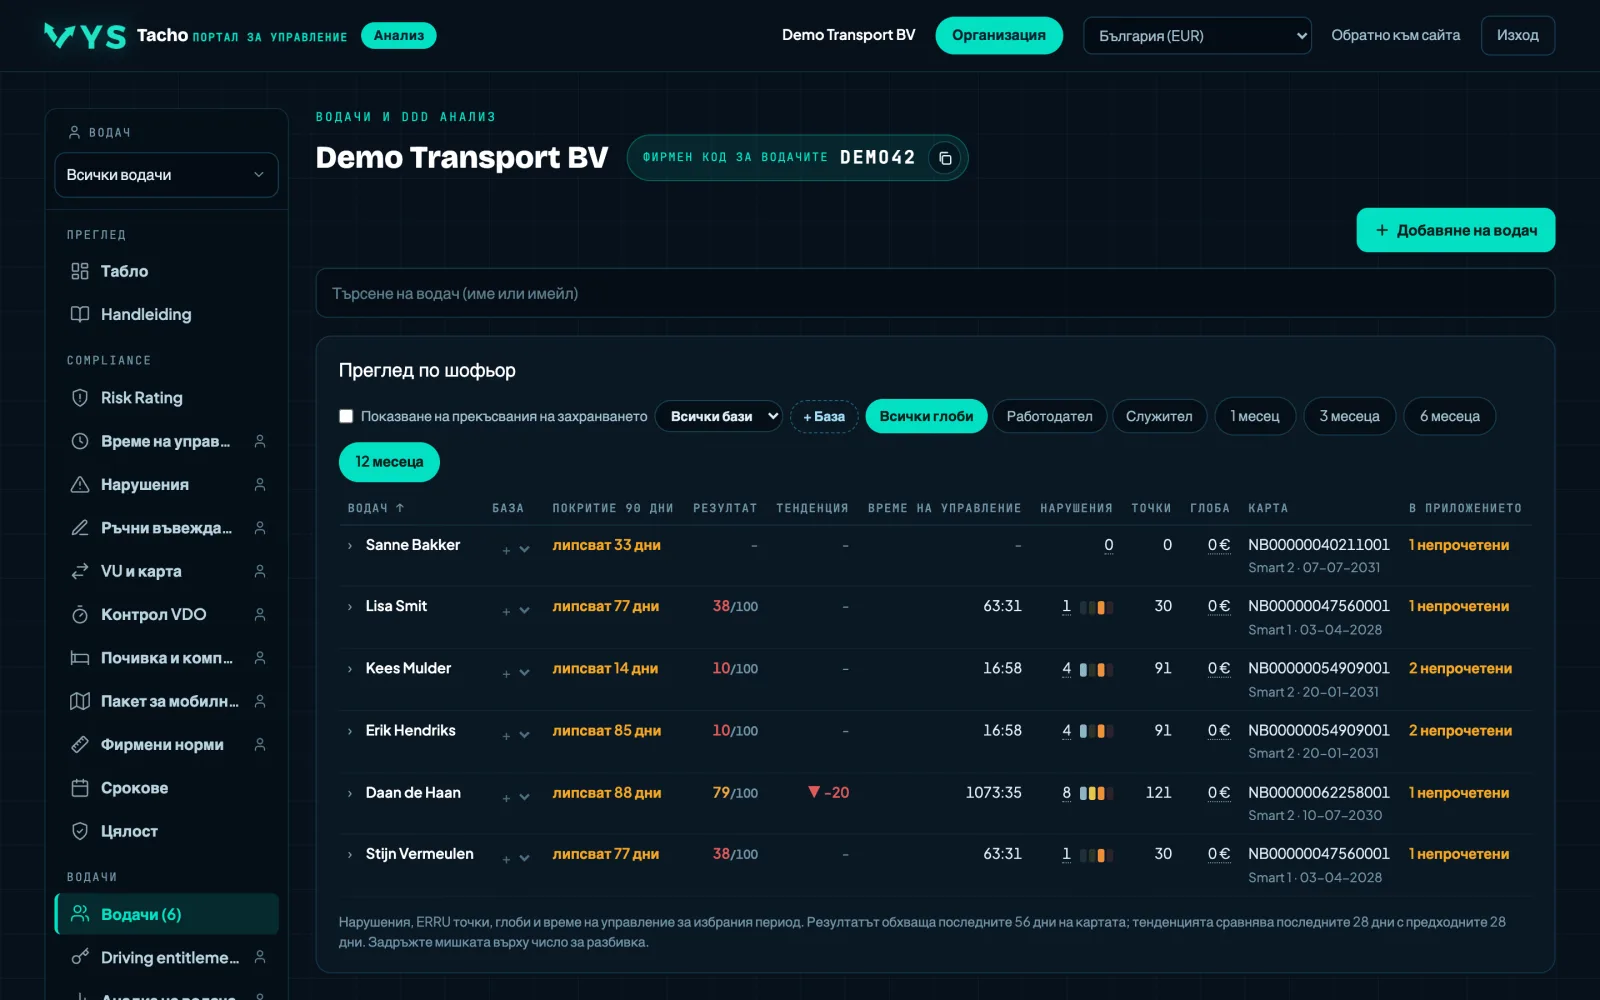
Task: Click Kees Mulder severity bars
Action: pos(1097,669)
